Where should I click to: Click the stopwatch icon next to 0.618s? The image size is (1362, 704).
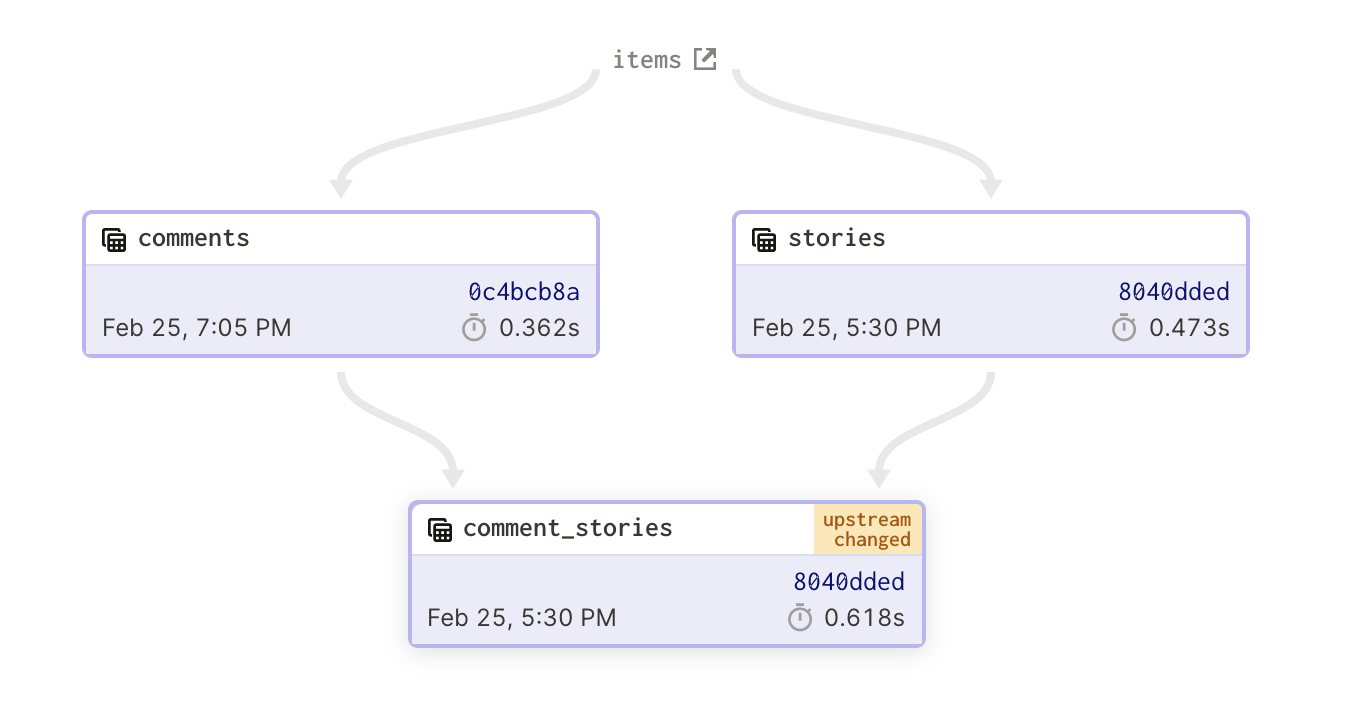pyautogui.click(x=799, y=617)
